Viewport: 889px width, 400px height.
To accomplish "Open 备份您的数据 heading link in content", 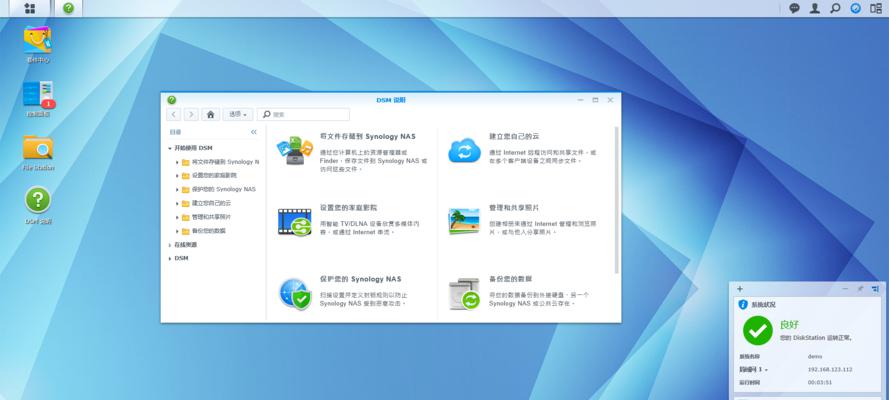I will (510, 279).
